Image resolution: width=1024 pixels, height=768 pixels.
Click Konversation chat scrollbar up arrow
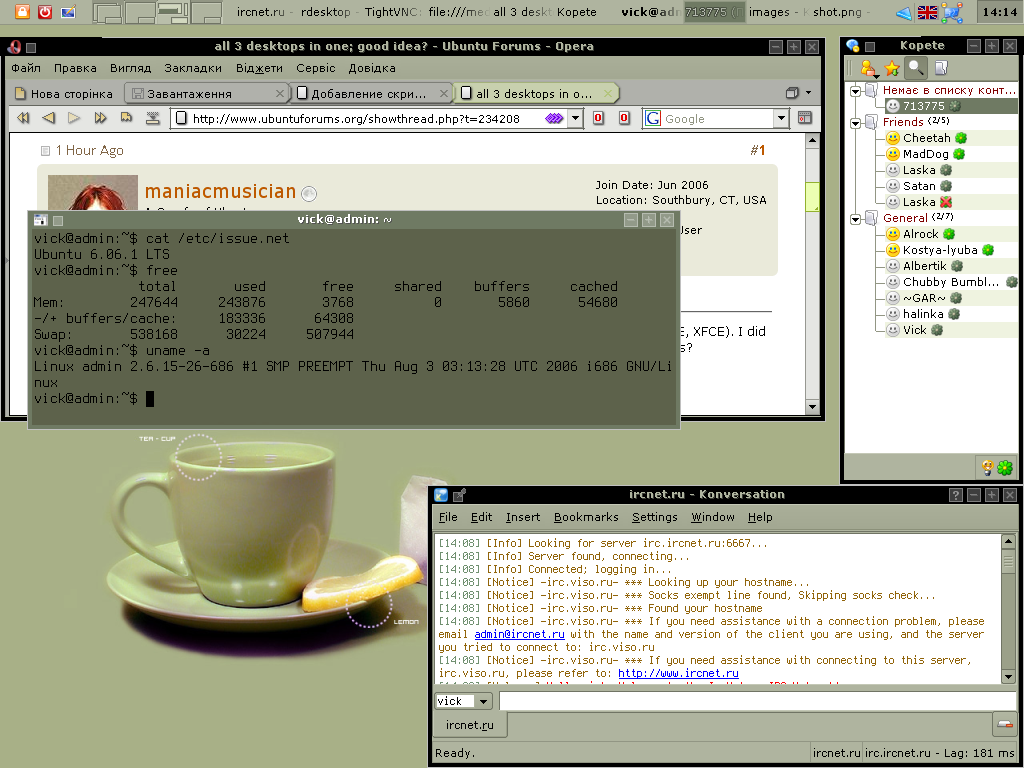point(1008,541)
